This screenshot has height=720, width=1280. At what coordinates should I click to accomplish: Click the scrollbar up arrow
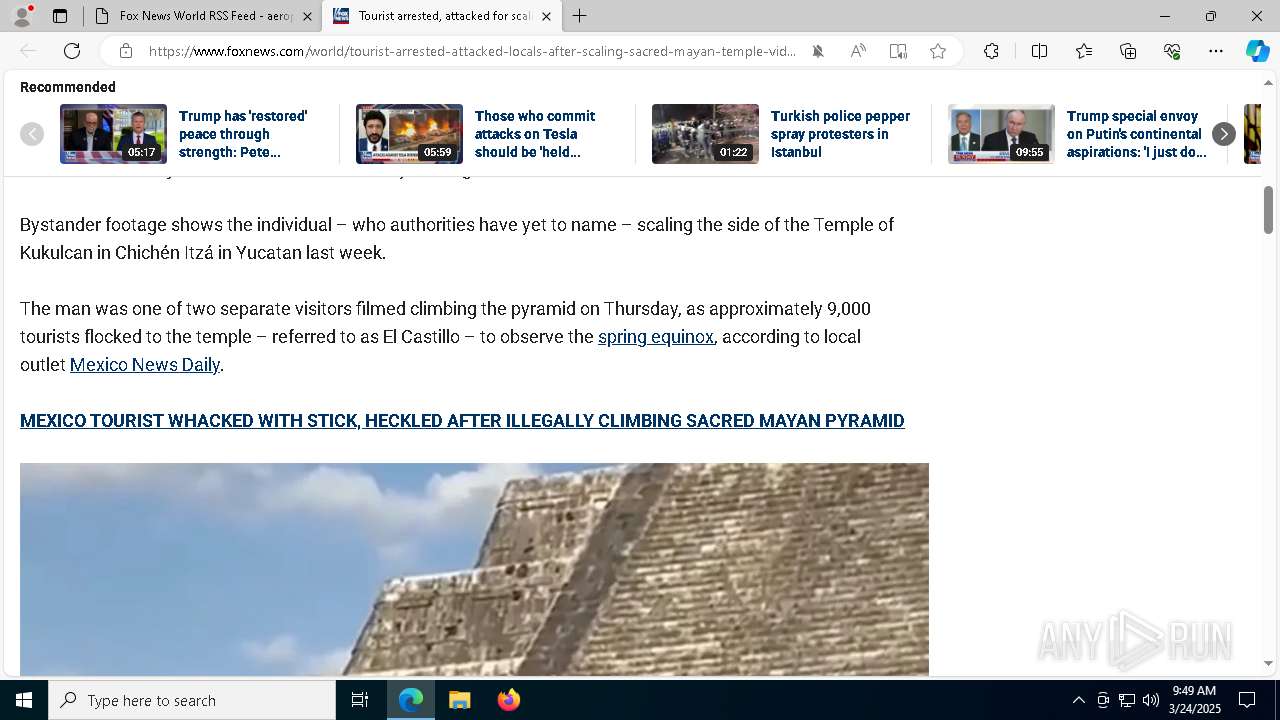[x=1268, y=83]
